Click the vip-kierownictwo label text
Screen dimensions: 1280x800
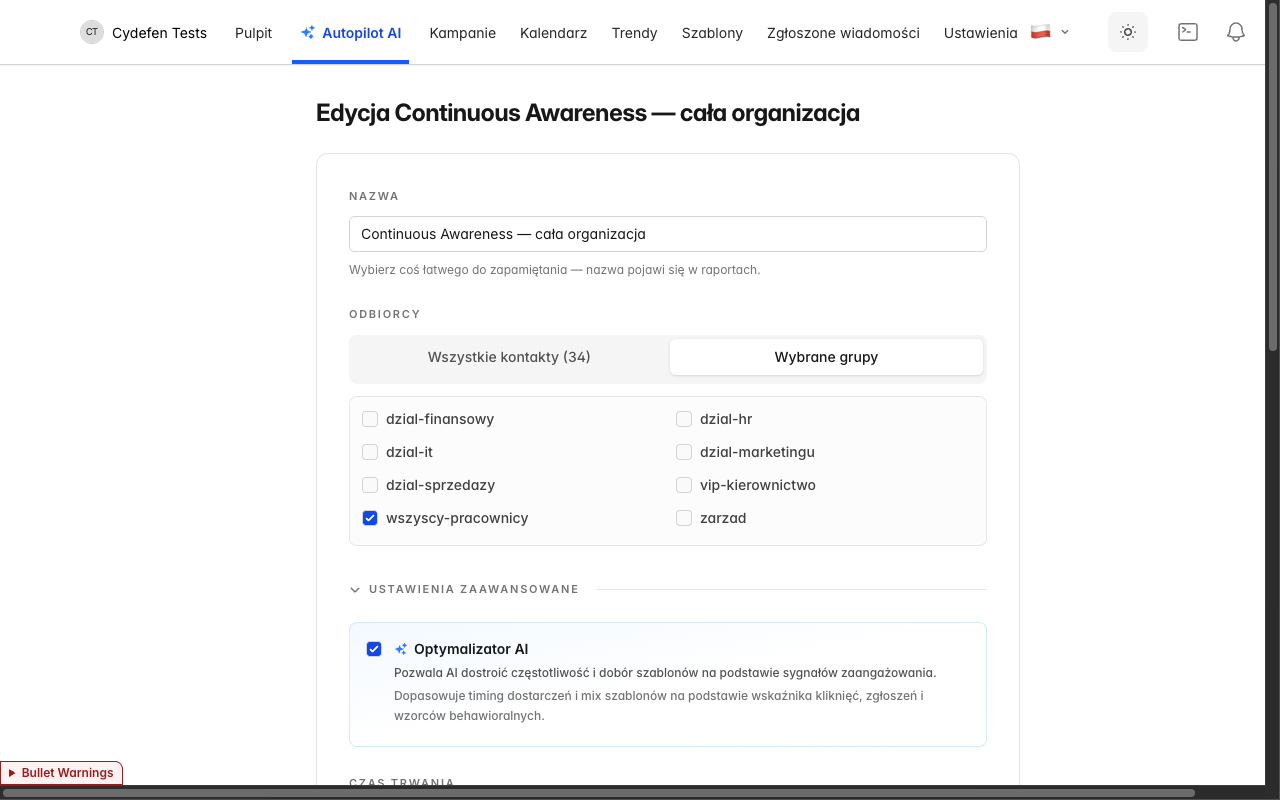(x=758, y=485)
